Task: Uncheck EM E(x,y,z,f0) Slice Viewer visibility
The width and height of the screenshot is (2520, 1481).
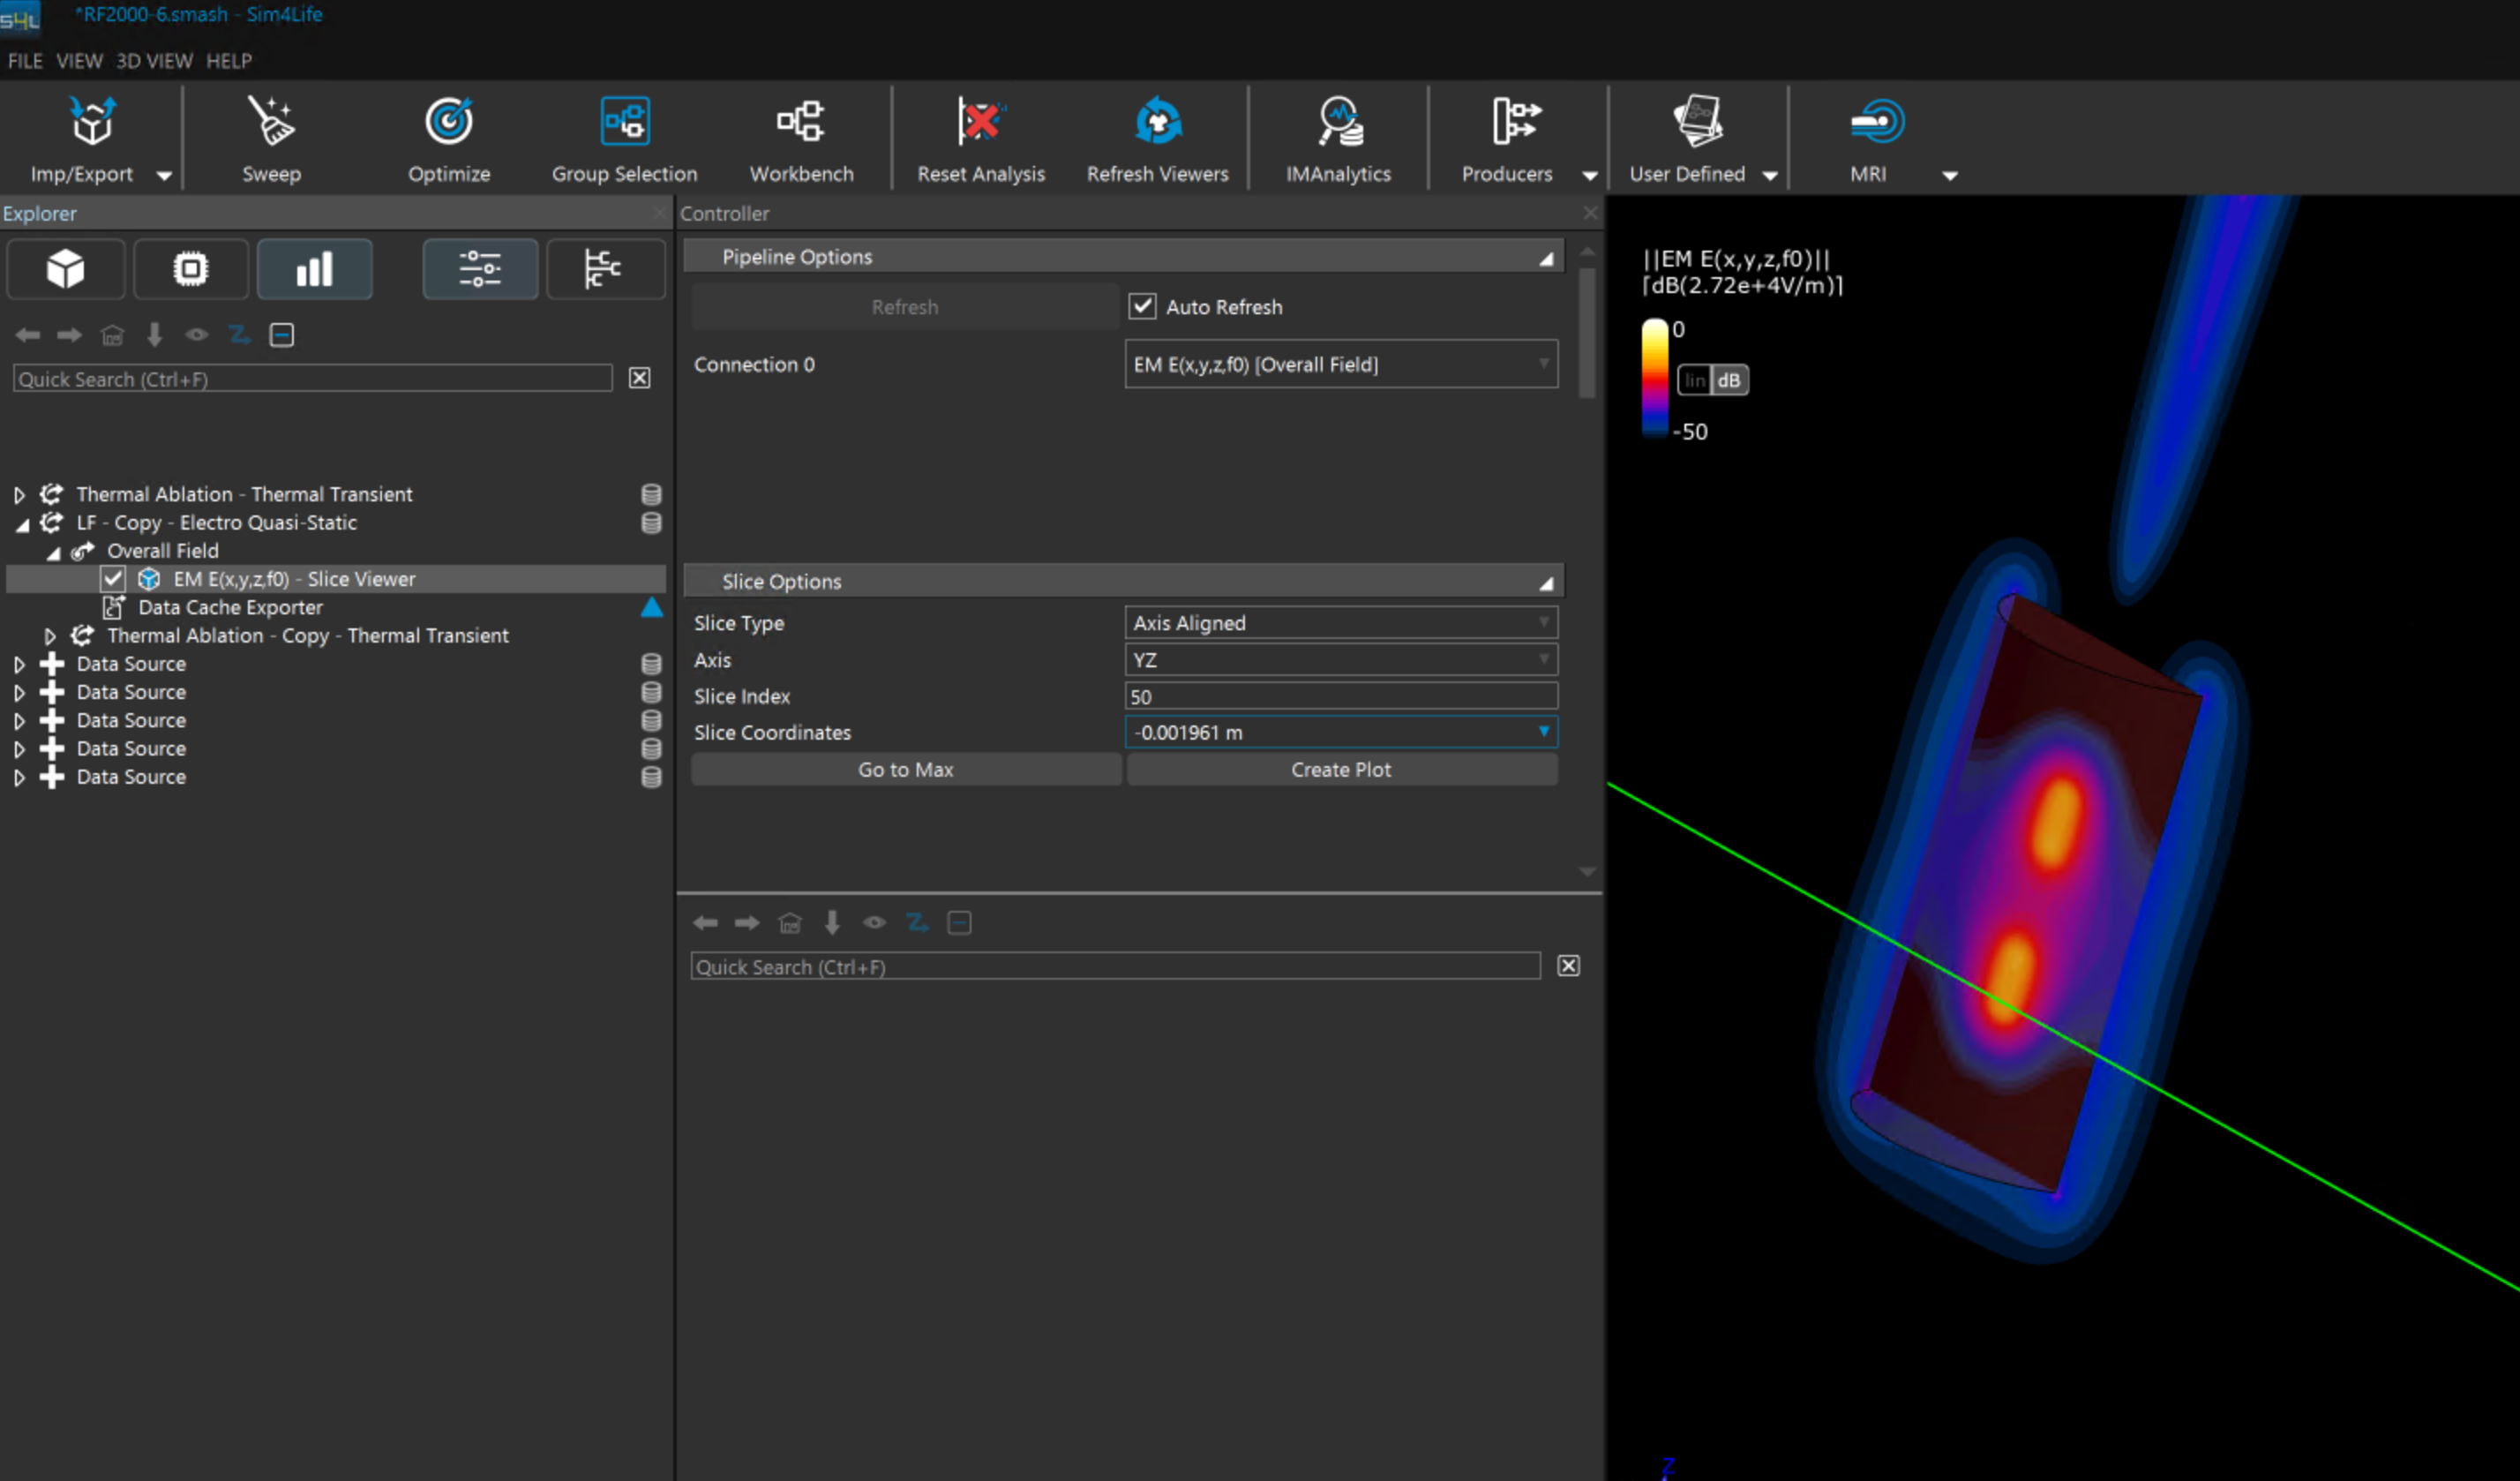Action: [113, 579]
